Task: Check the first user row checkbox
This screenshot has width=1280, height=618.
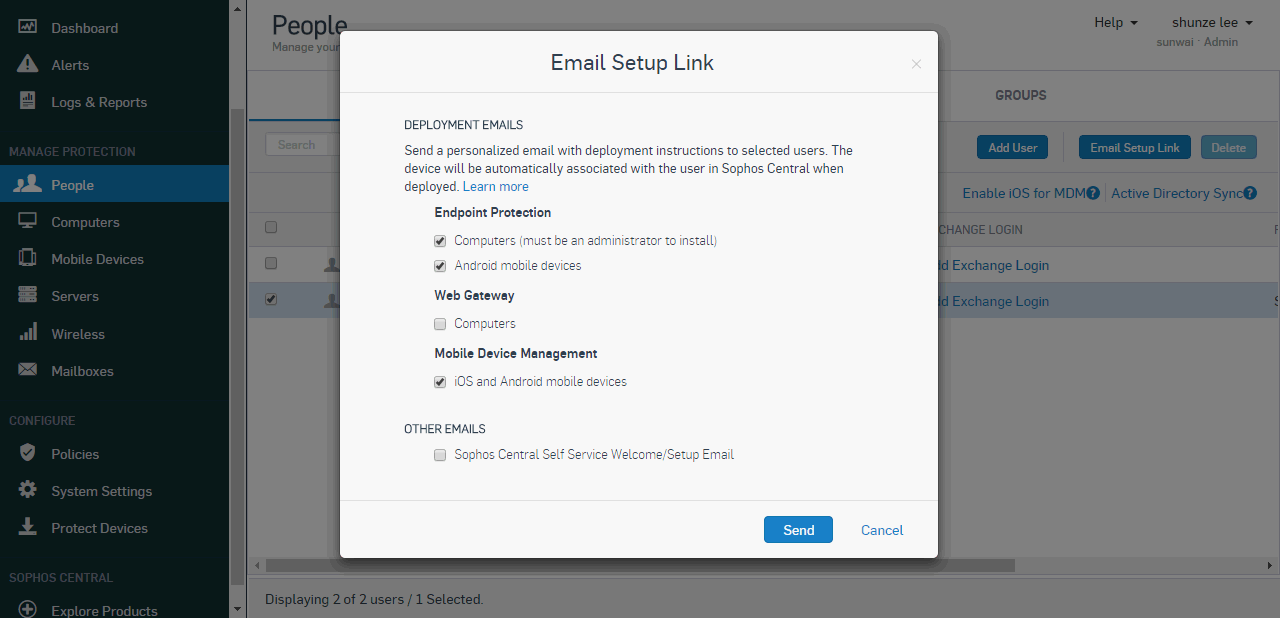Action: coord(271,264)
